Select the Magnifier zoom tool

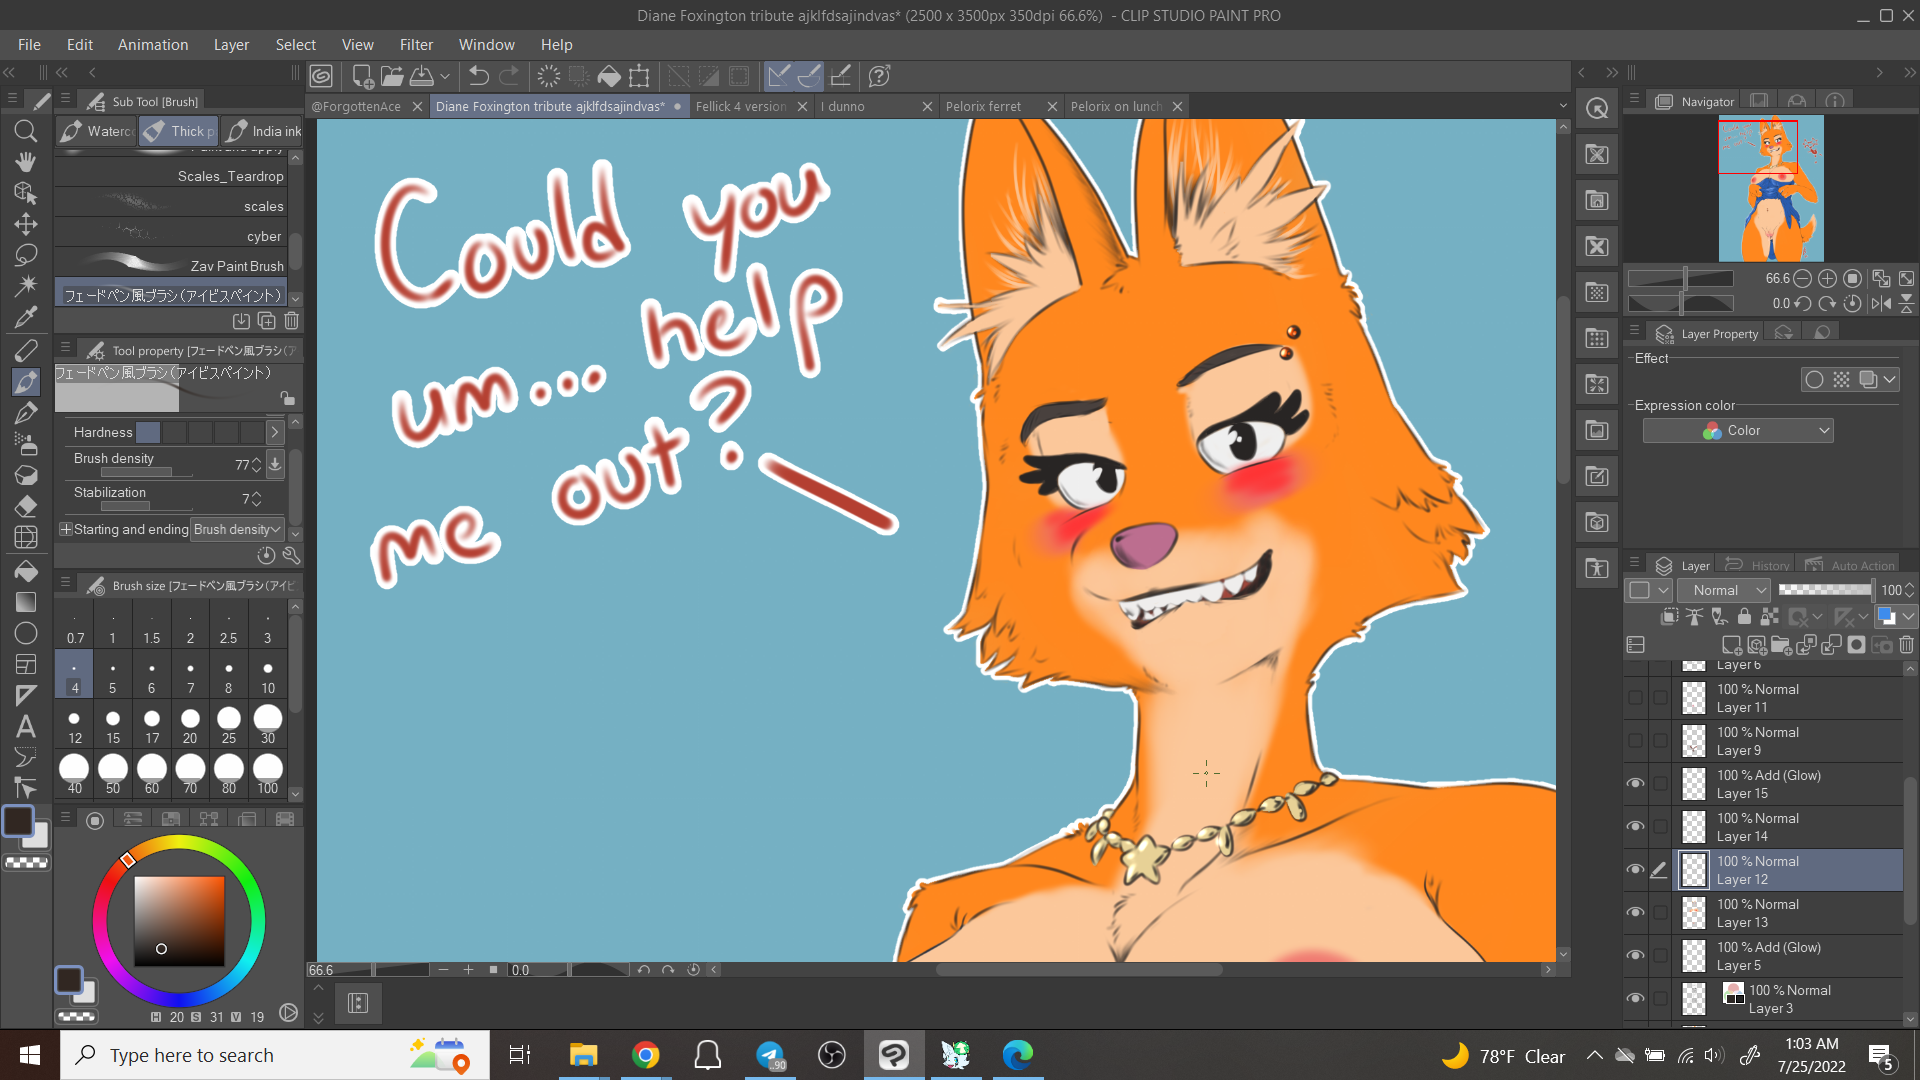click(26, 131)
